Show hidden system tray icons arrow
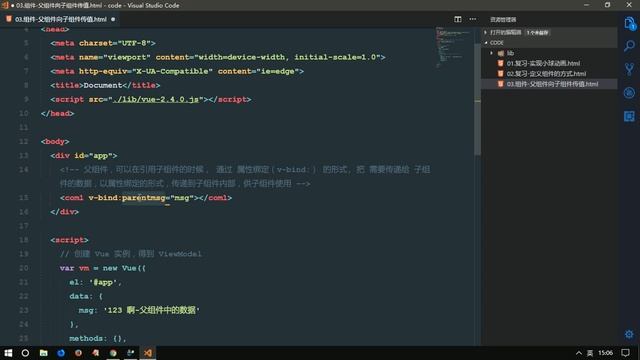 pyautogui.click(x=579, y=353)
